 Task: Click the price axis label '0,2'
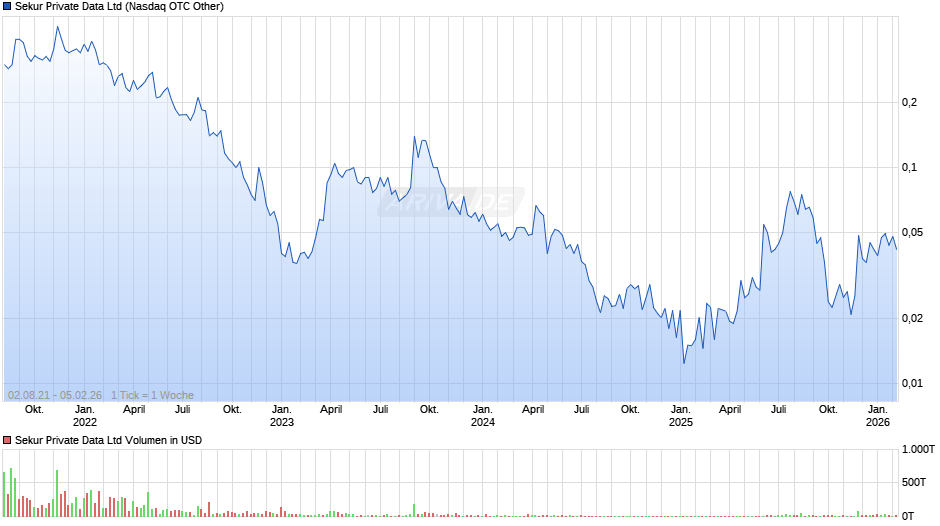click(909, 103)
